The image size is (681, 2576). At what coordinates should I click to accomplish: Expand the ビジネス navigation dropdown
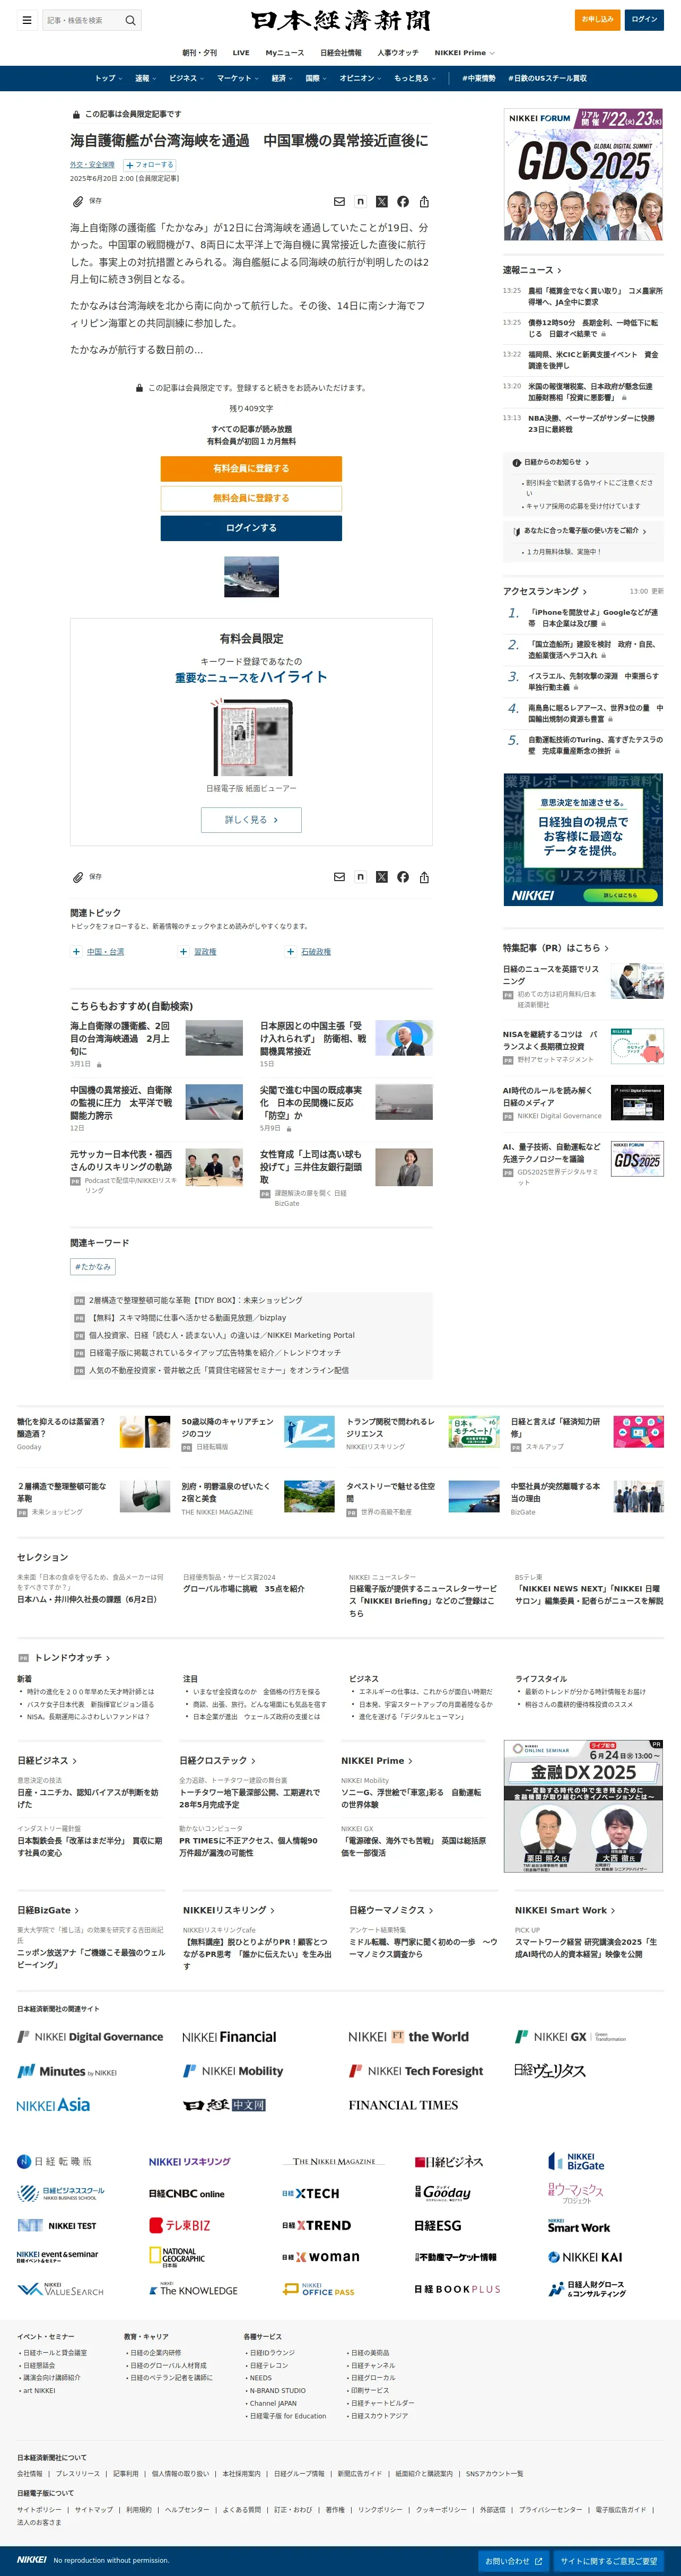pyautogui.click(x=186, y=78)
